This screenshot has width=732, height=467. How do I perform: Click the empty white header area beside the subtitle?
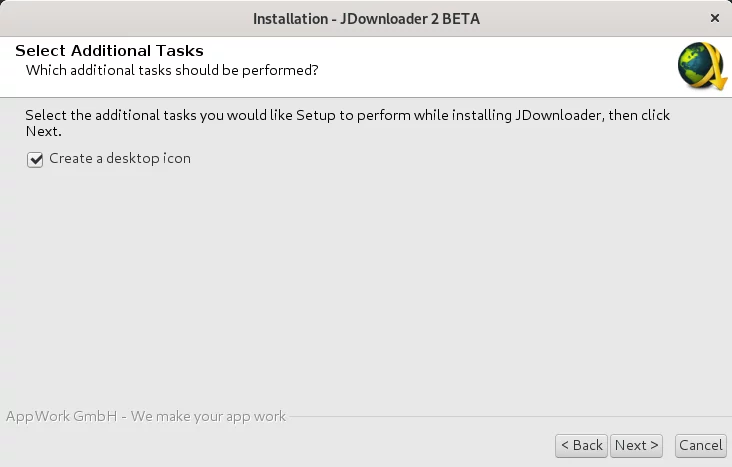point(490,68)
